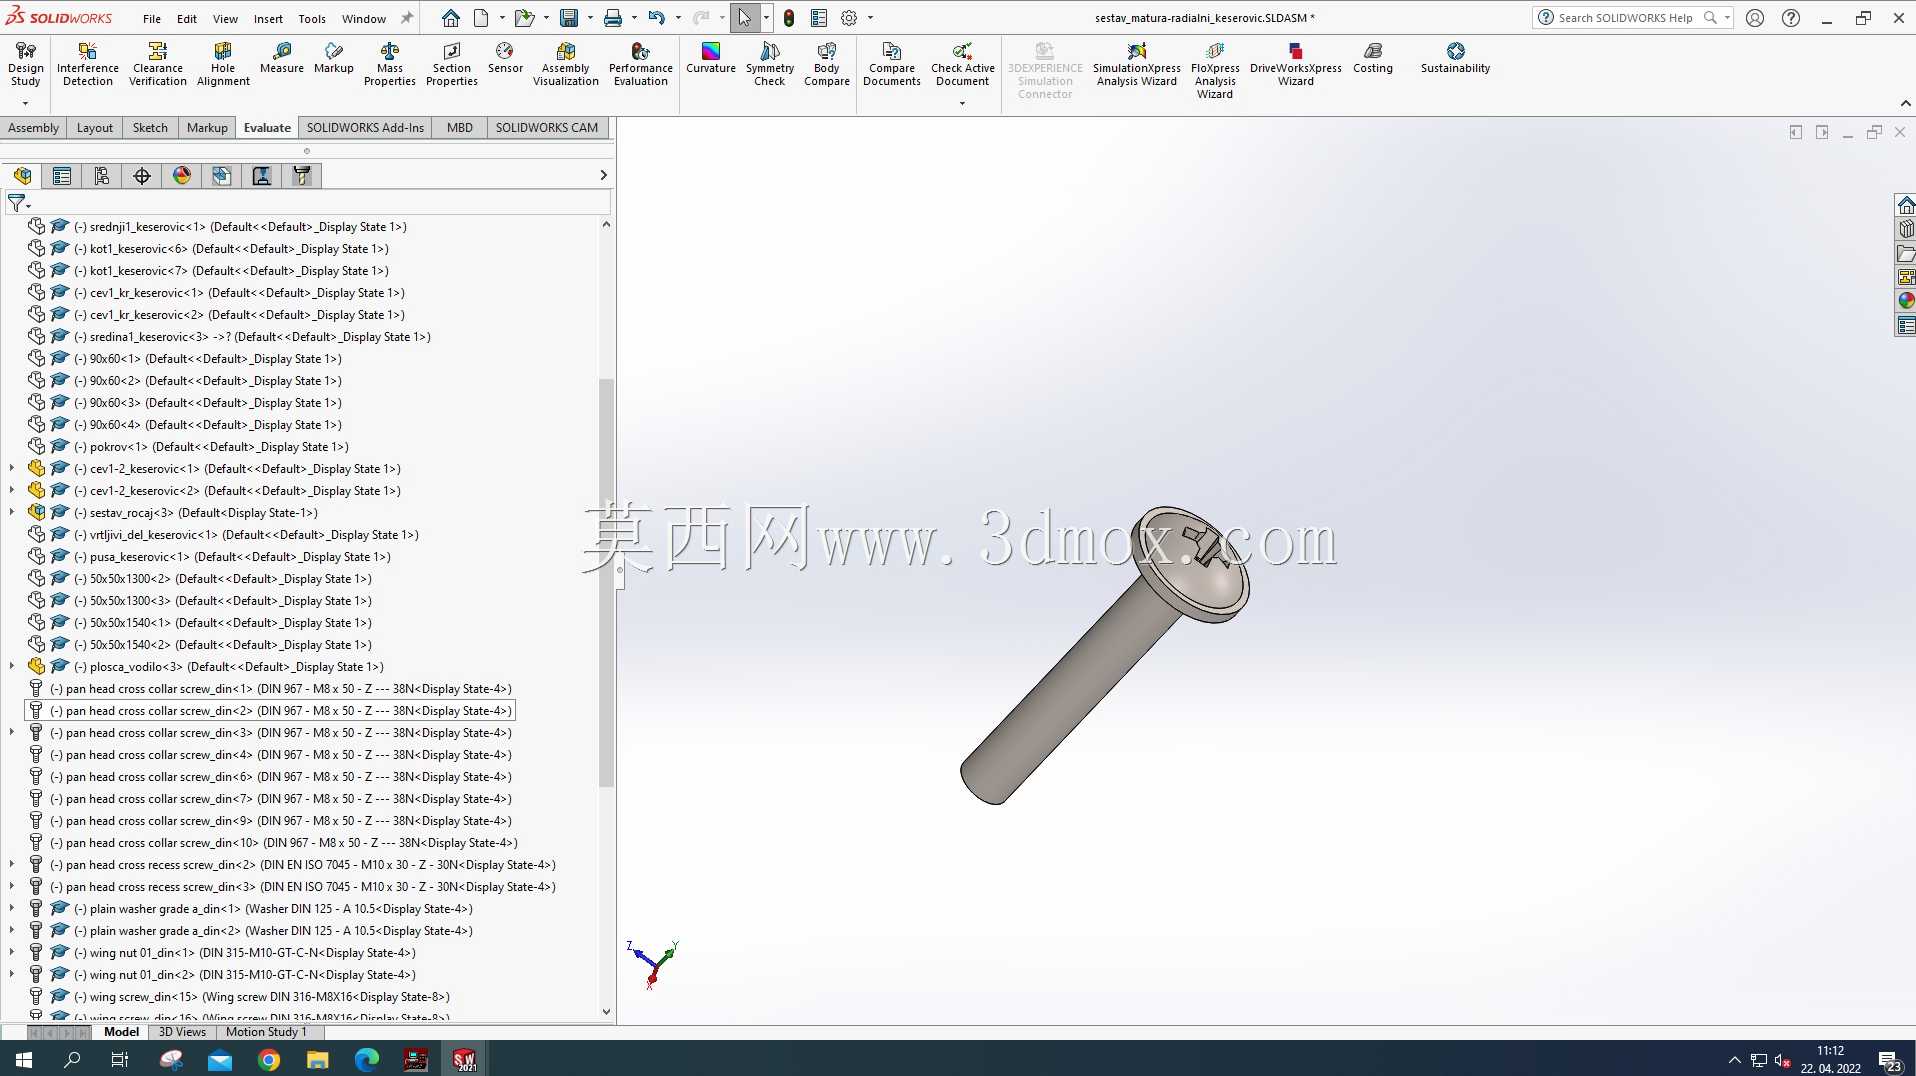Click the Save icon in top toolbar
The height and width of the screenshot is (1076, 1916).
tap(568, 18)
